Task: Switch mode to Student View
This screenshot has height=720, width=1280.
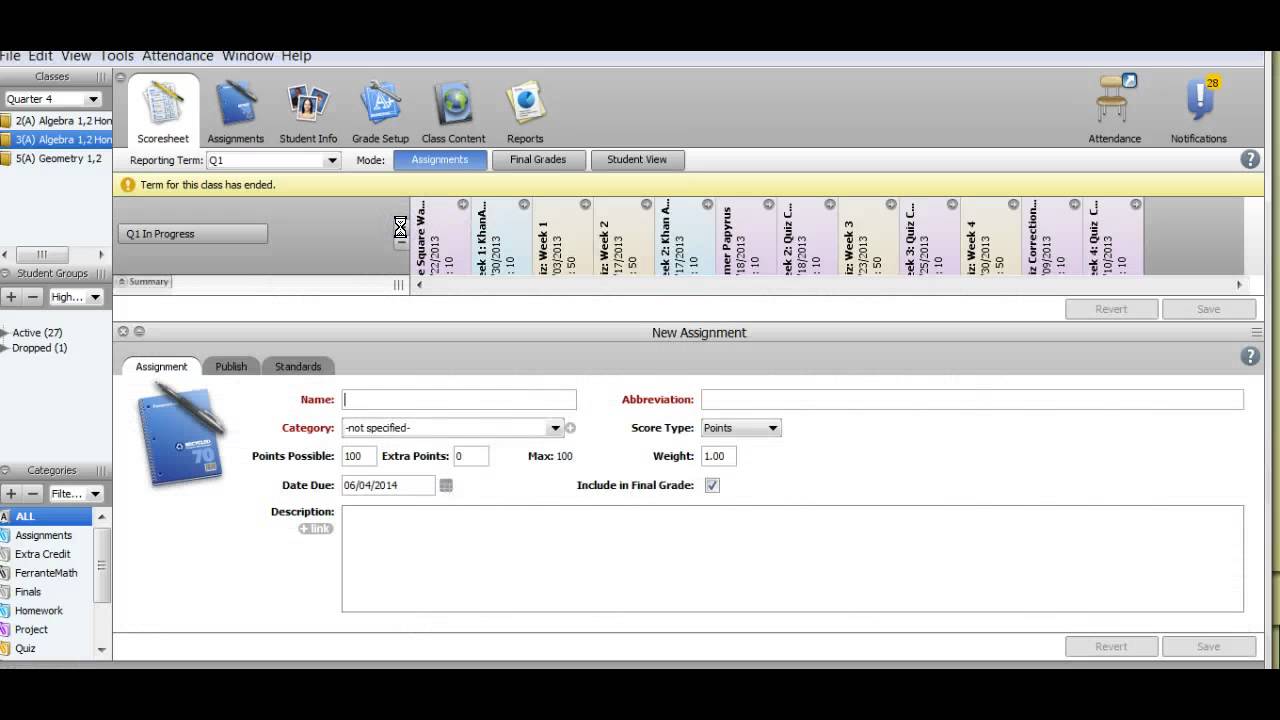Action: 637,160
